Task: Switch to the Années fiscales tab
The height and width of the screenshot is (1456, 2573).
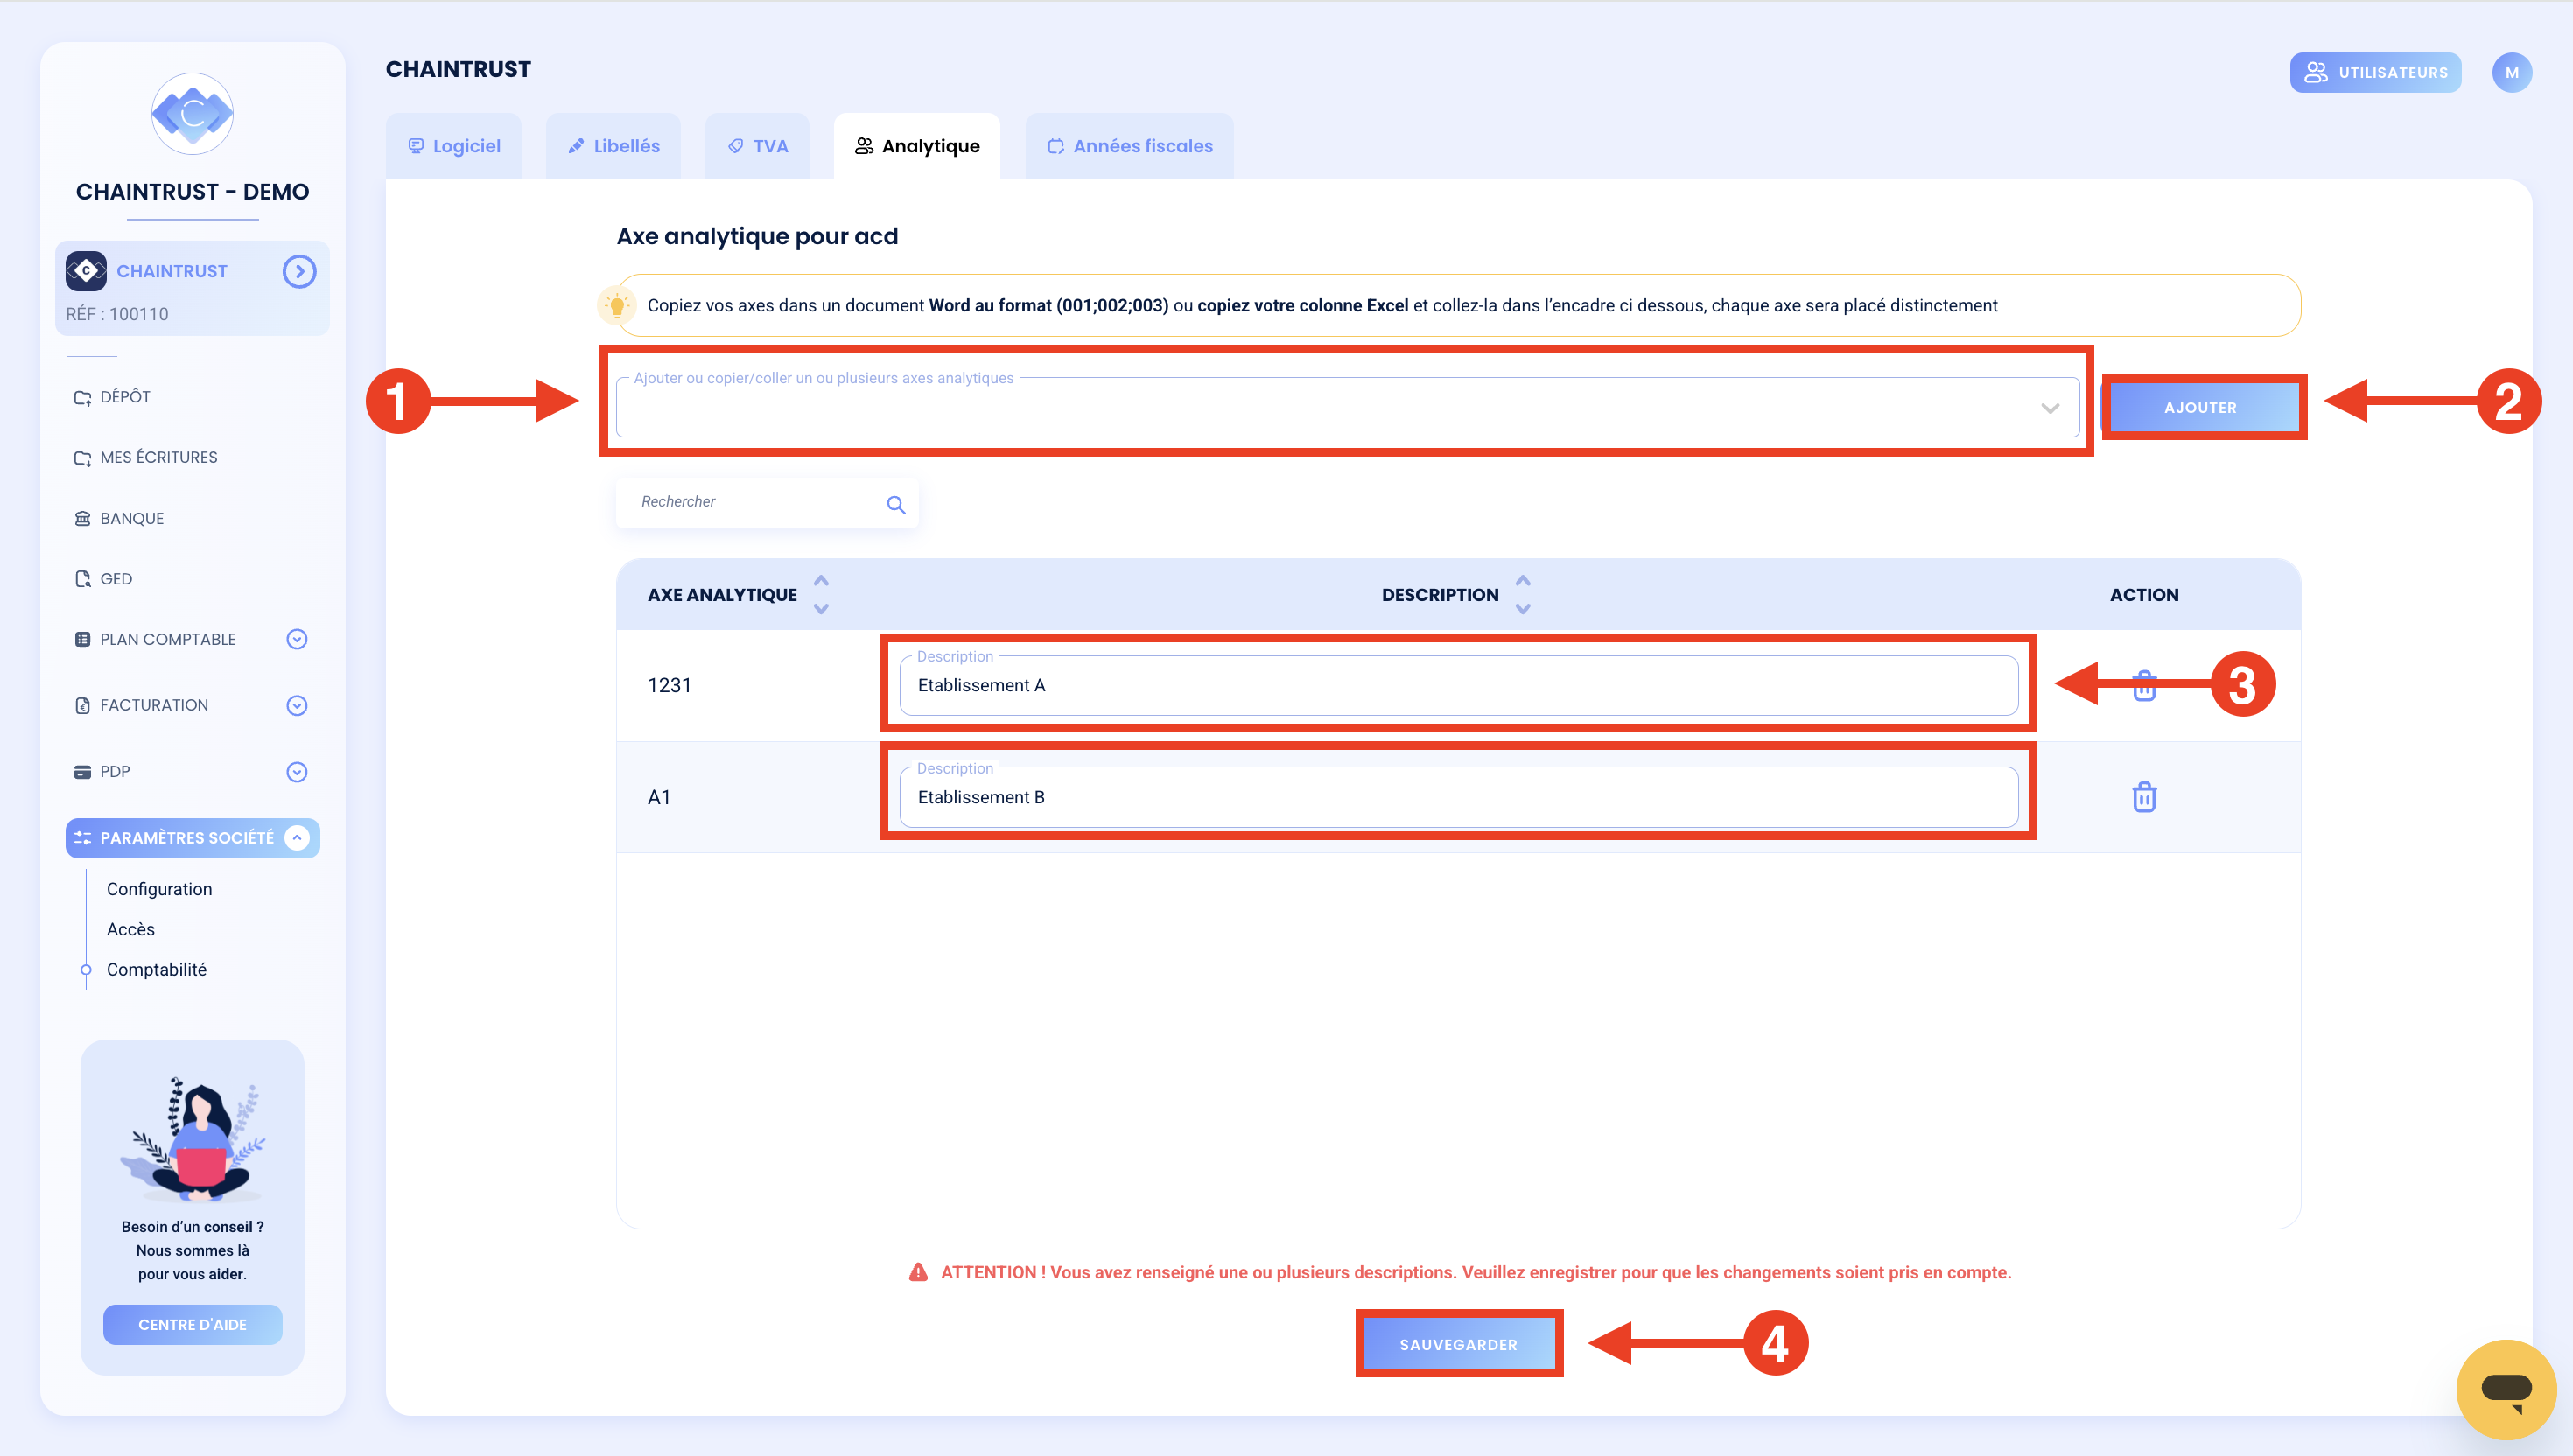Action: tap(1130, 146)
